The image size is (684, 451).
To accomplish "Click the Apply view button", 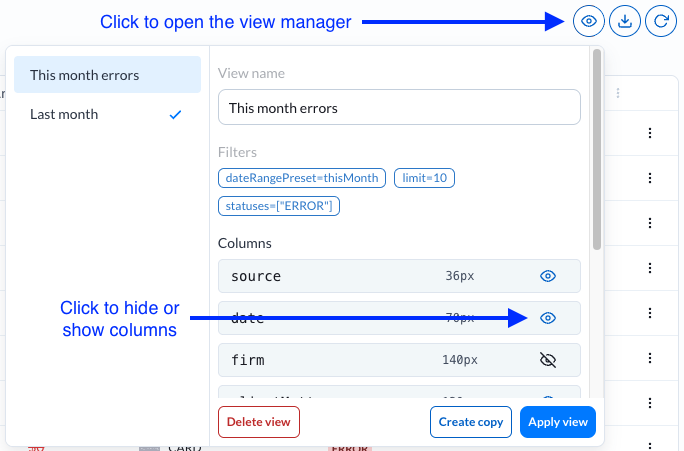I will [x=557, y=422].
